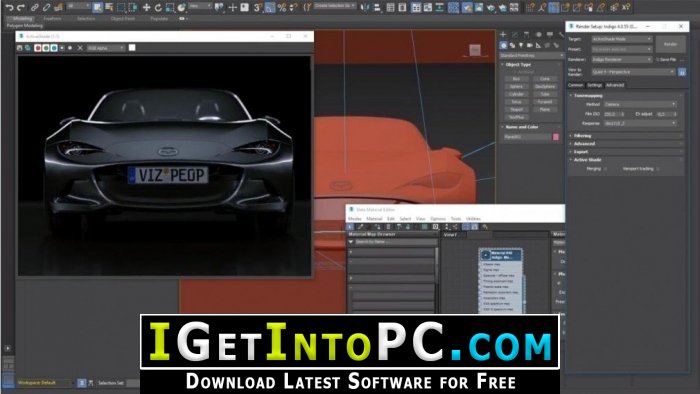Select the Cameras category icon in Create panel
This screenshot has height=394, width=700.
click(529, 45)
